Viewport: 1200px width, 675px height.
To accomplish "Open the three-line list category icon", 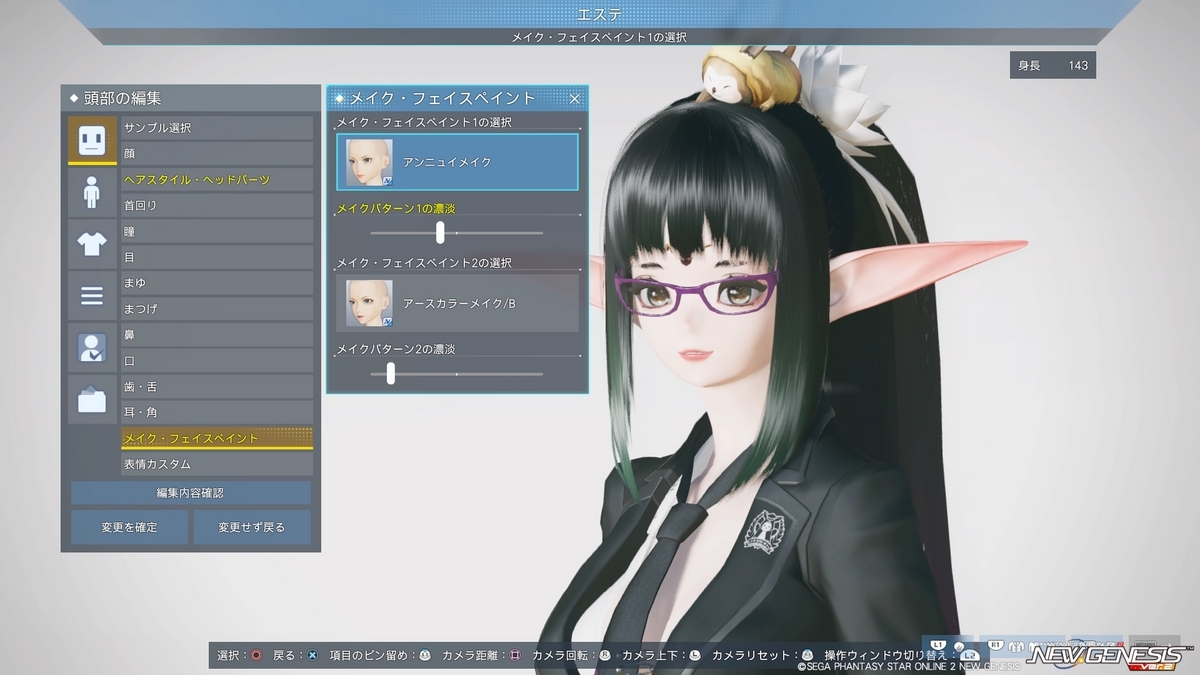I will [92, 295].
